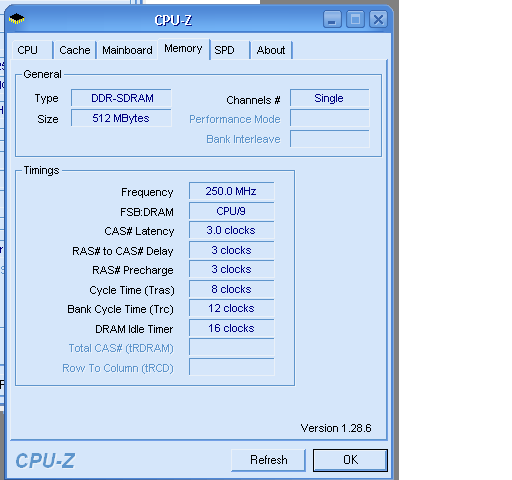
Task: Open the Cache tab
Action: tap(75, 50)
